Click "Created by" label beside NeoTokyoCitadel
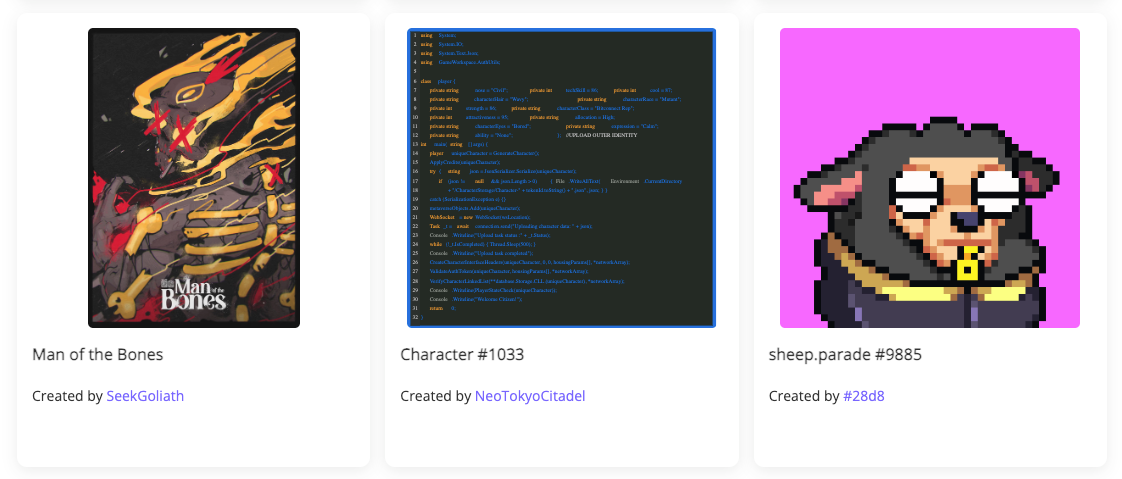Screen dimensions: 1122x479 436,396
